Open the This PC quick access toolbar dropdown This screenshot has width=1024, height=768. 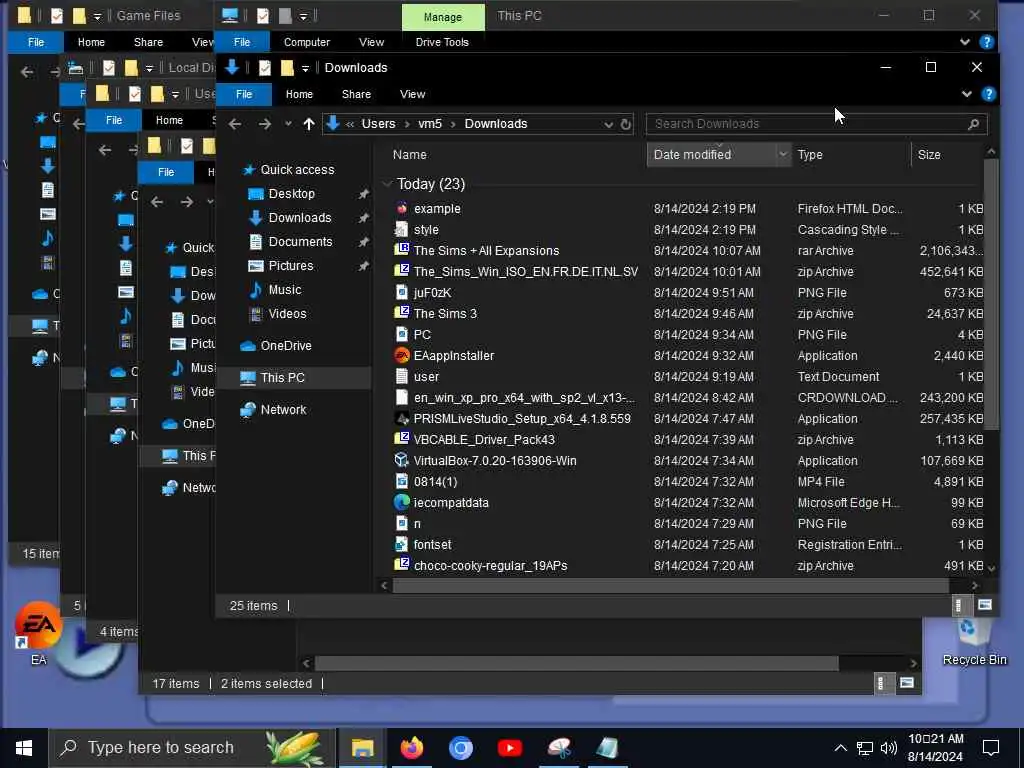pos(303,16)
